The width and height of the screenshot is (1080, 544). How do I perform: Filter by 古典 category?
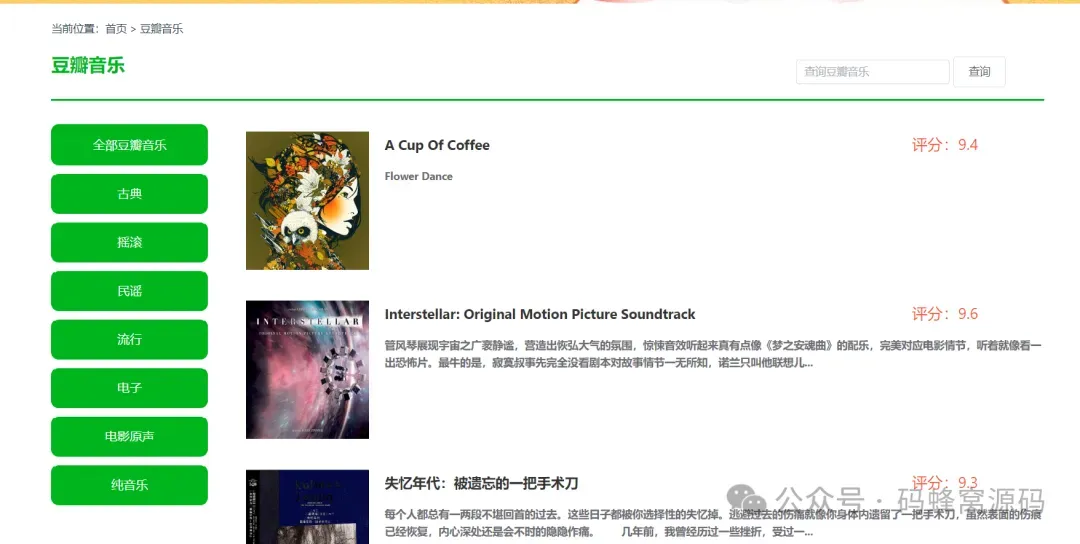pyautogui.click(x=129, y=193)
